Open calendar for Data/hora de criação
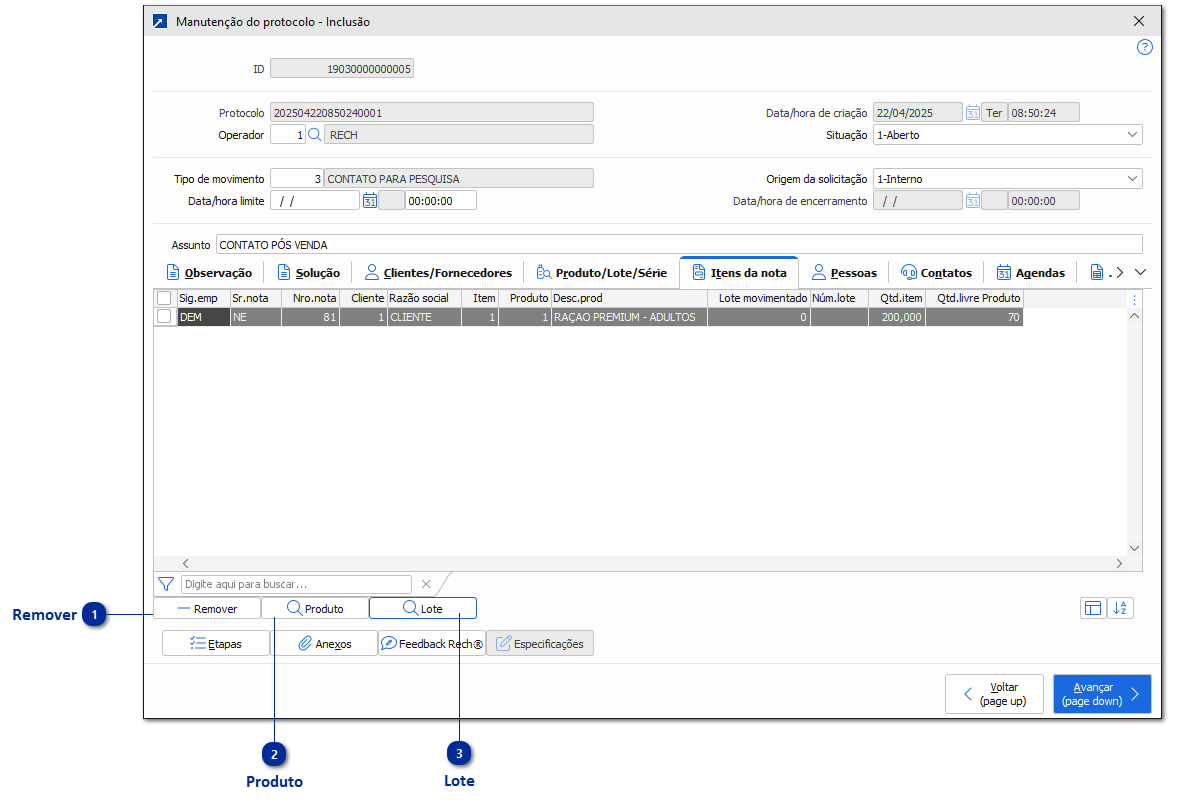Image resolution: width=1185 pixels, height=808 pixels. click(973, 113)
